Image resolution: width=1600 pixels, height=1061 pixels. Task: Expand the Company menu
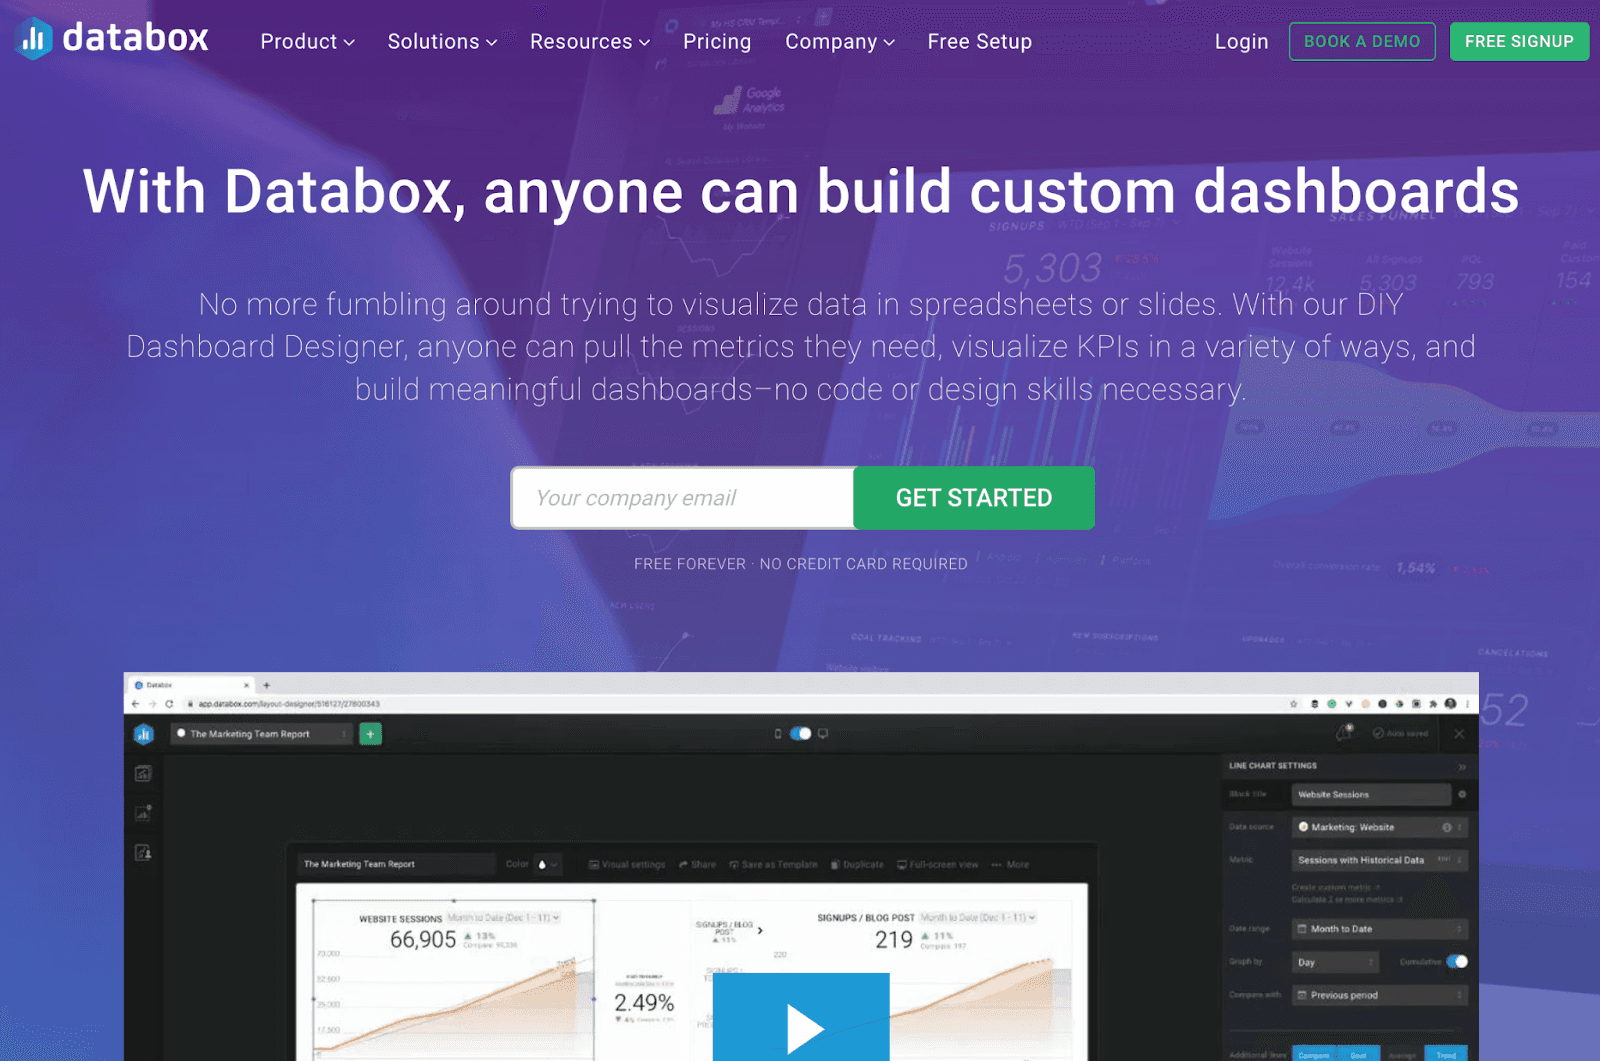point(840,42)
